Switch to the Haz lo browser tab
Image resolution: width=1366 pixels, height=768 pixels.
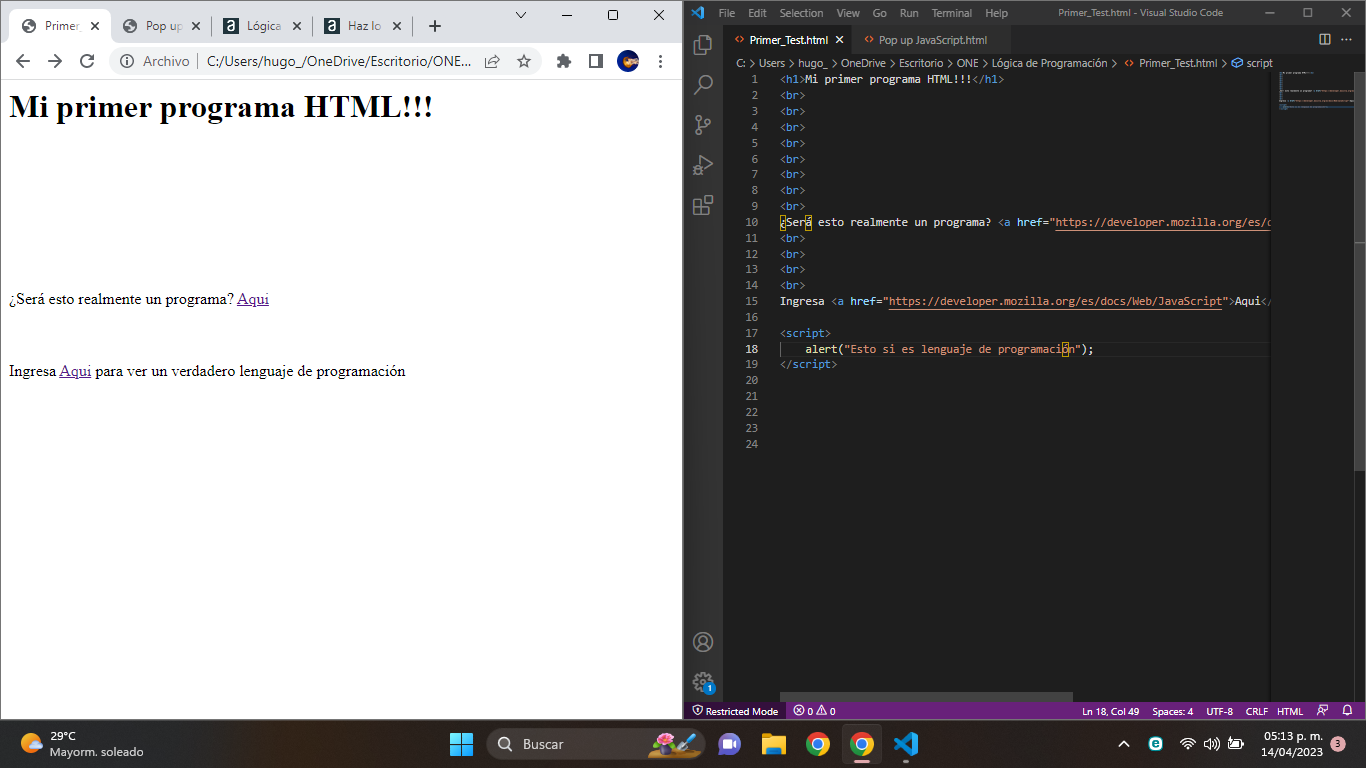[364, 26]
